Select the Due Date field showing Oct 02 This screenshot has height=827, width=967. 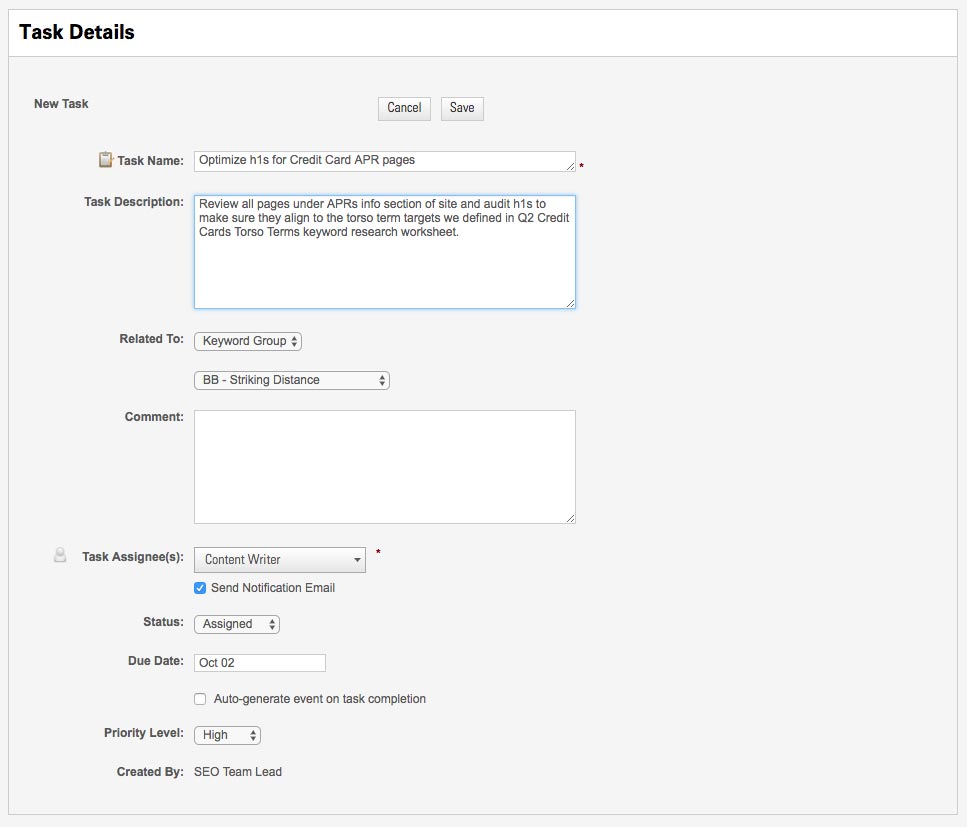point(260,663)
